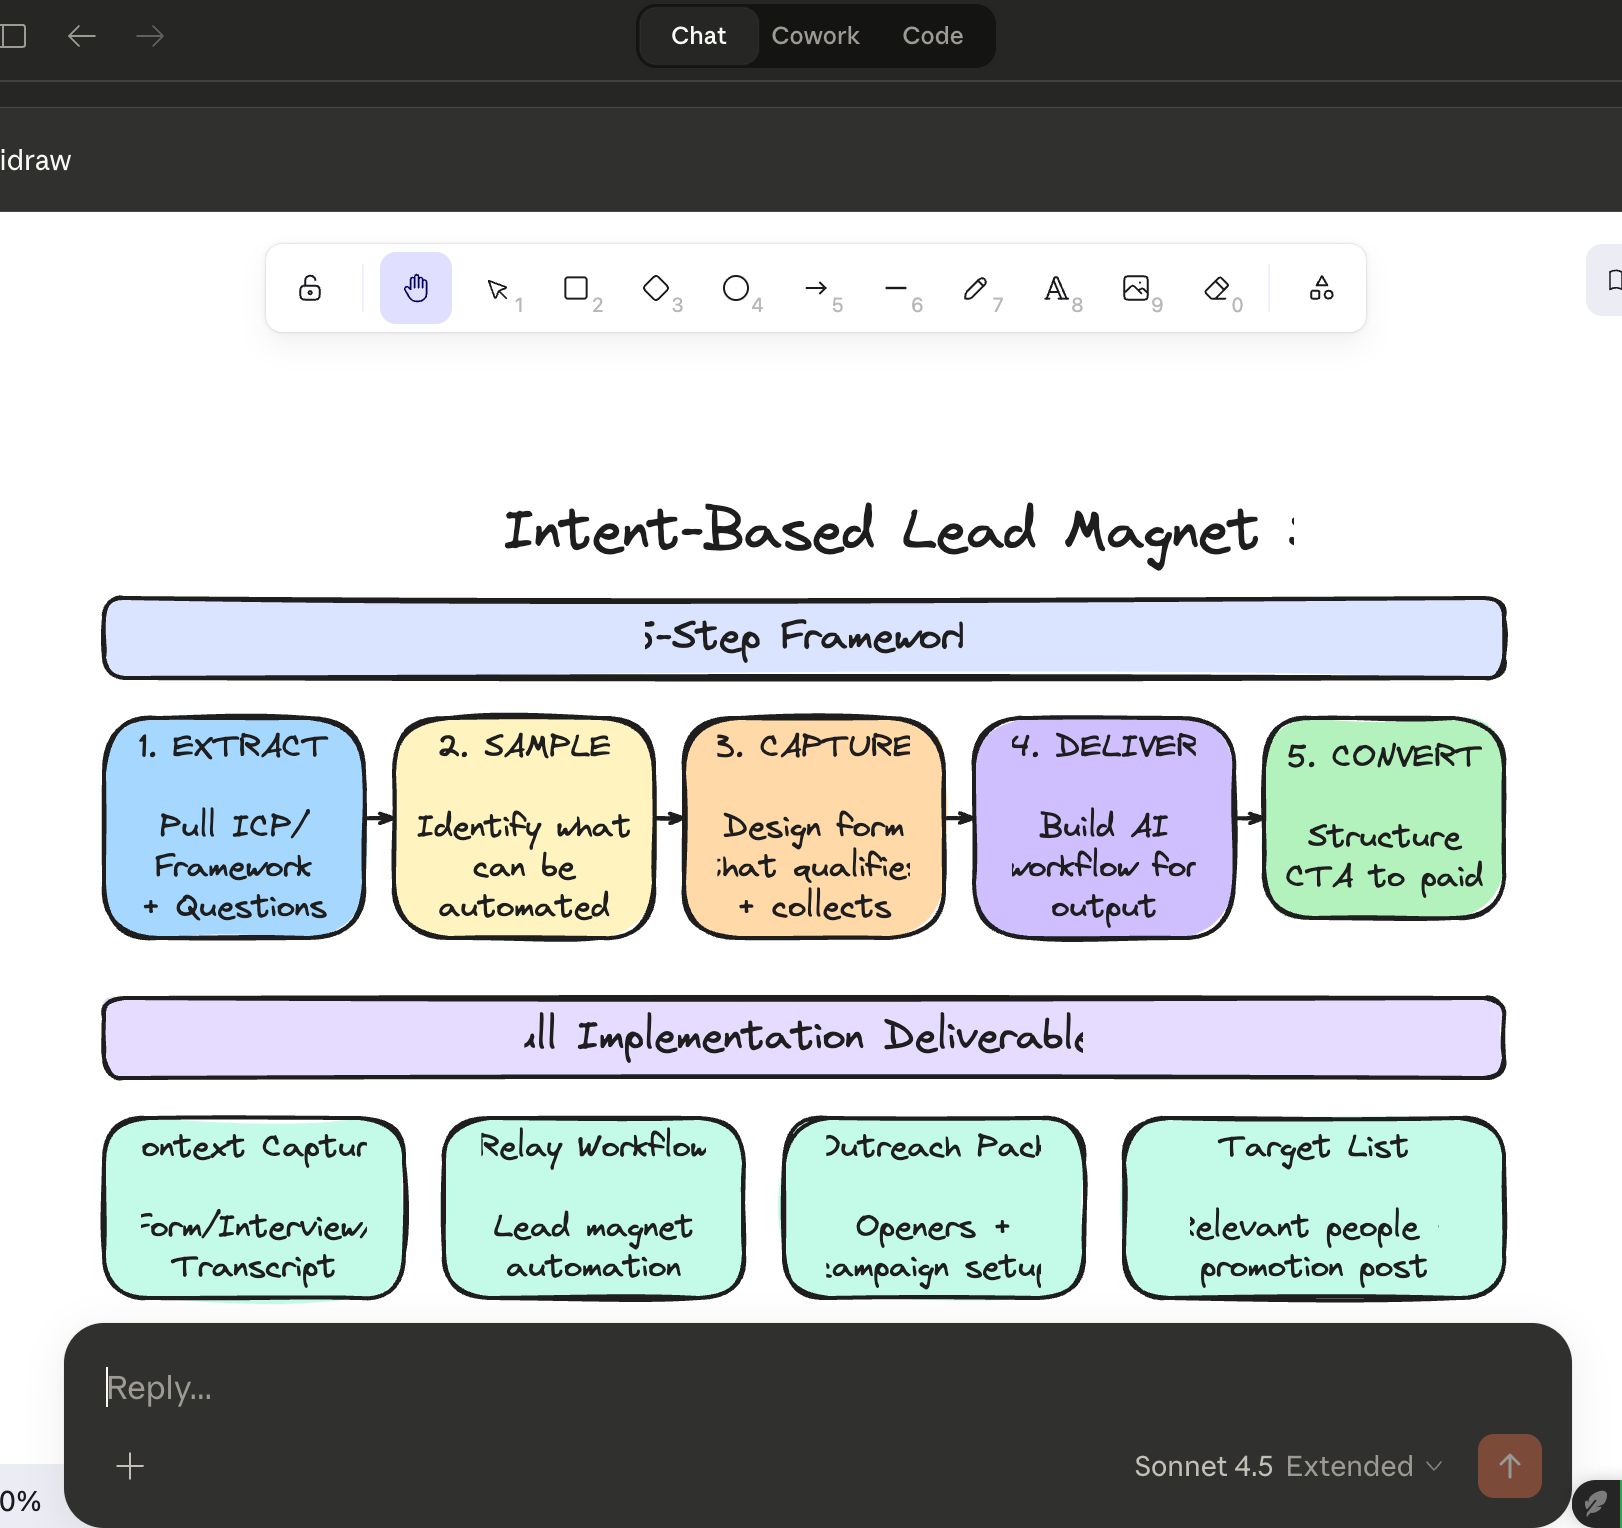1622x1528 pixels.
Task: Click the Target List card
Action: pyautogui.click(x=1314, y=1208)
